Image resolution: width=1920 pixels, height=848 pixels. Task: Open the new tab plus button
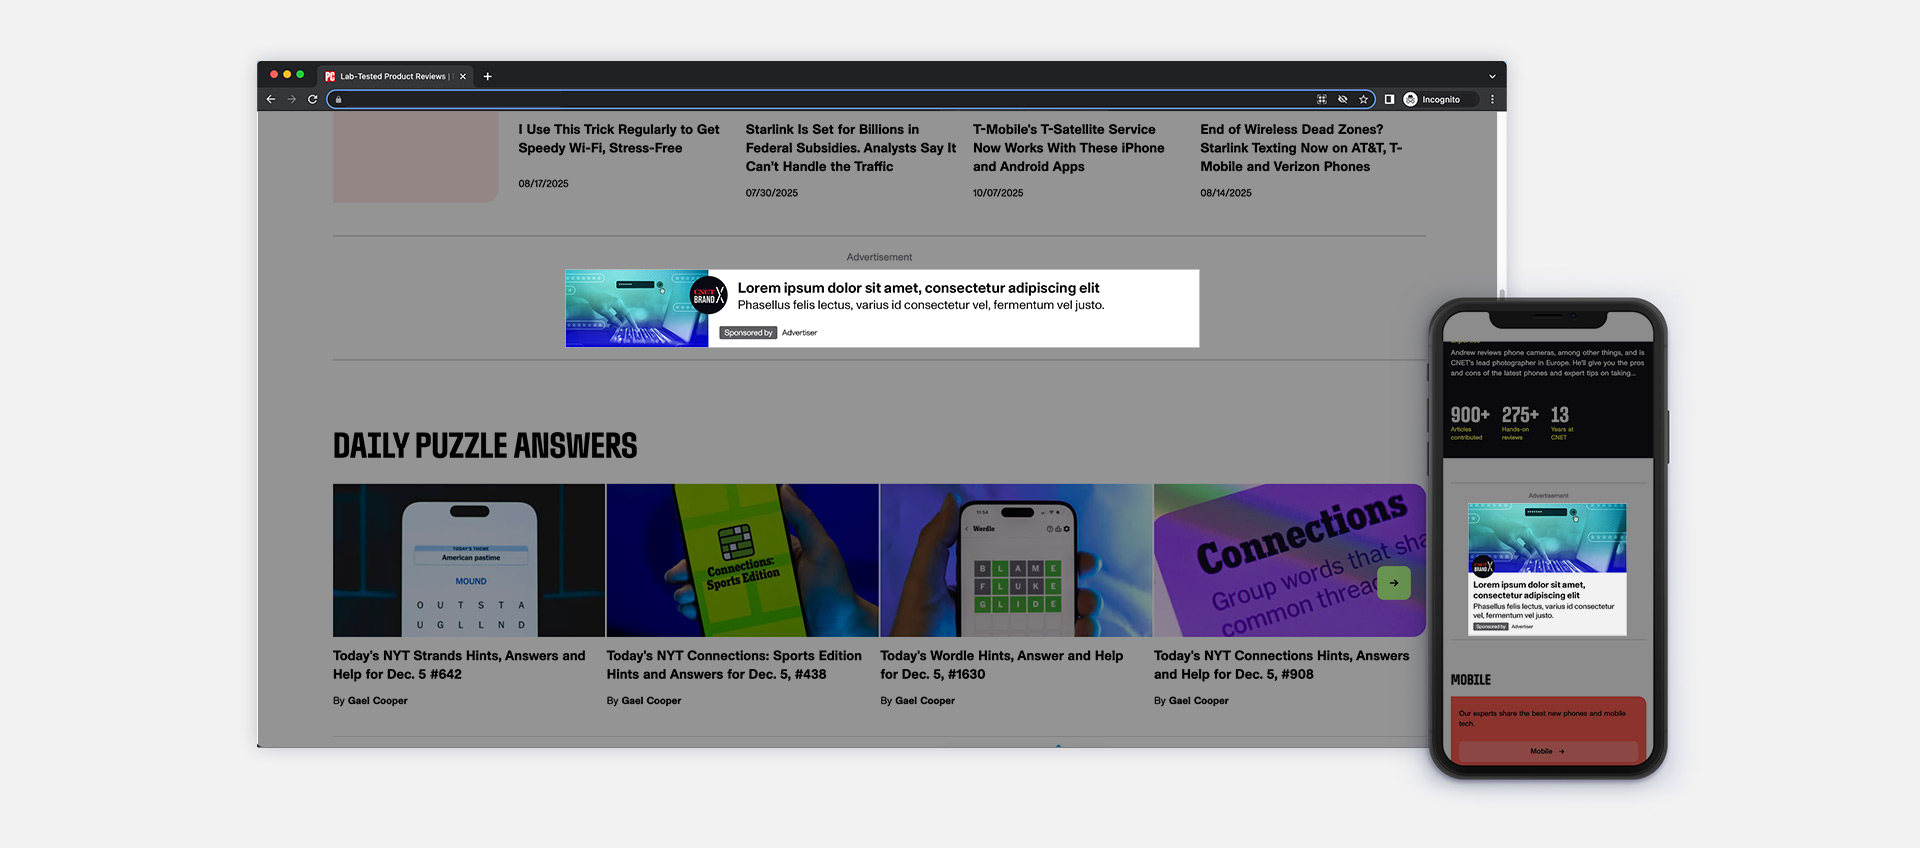pyautogui.click(x=488, y=76)
